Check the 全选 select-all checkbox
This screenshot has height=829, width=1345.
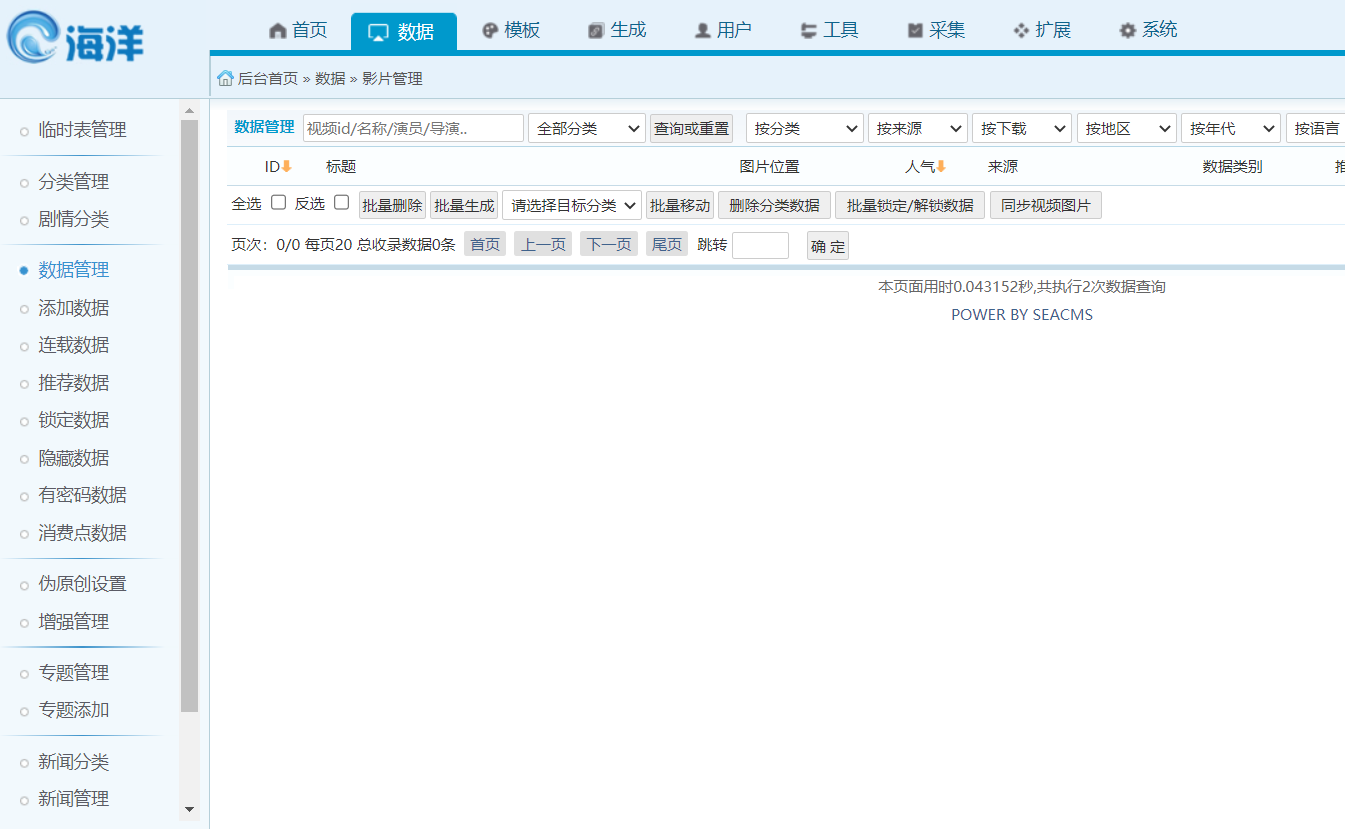coord(279,202)
